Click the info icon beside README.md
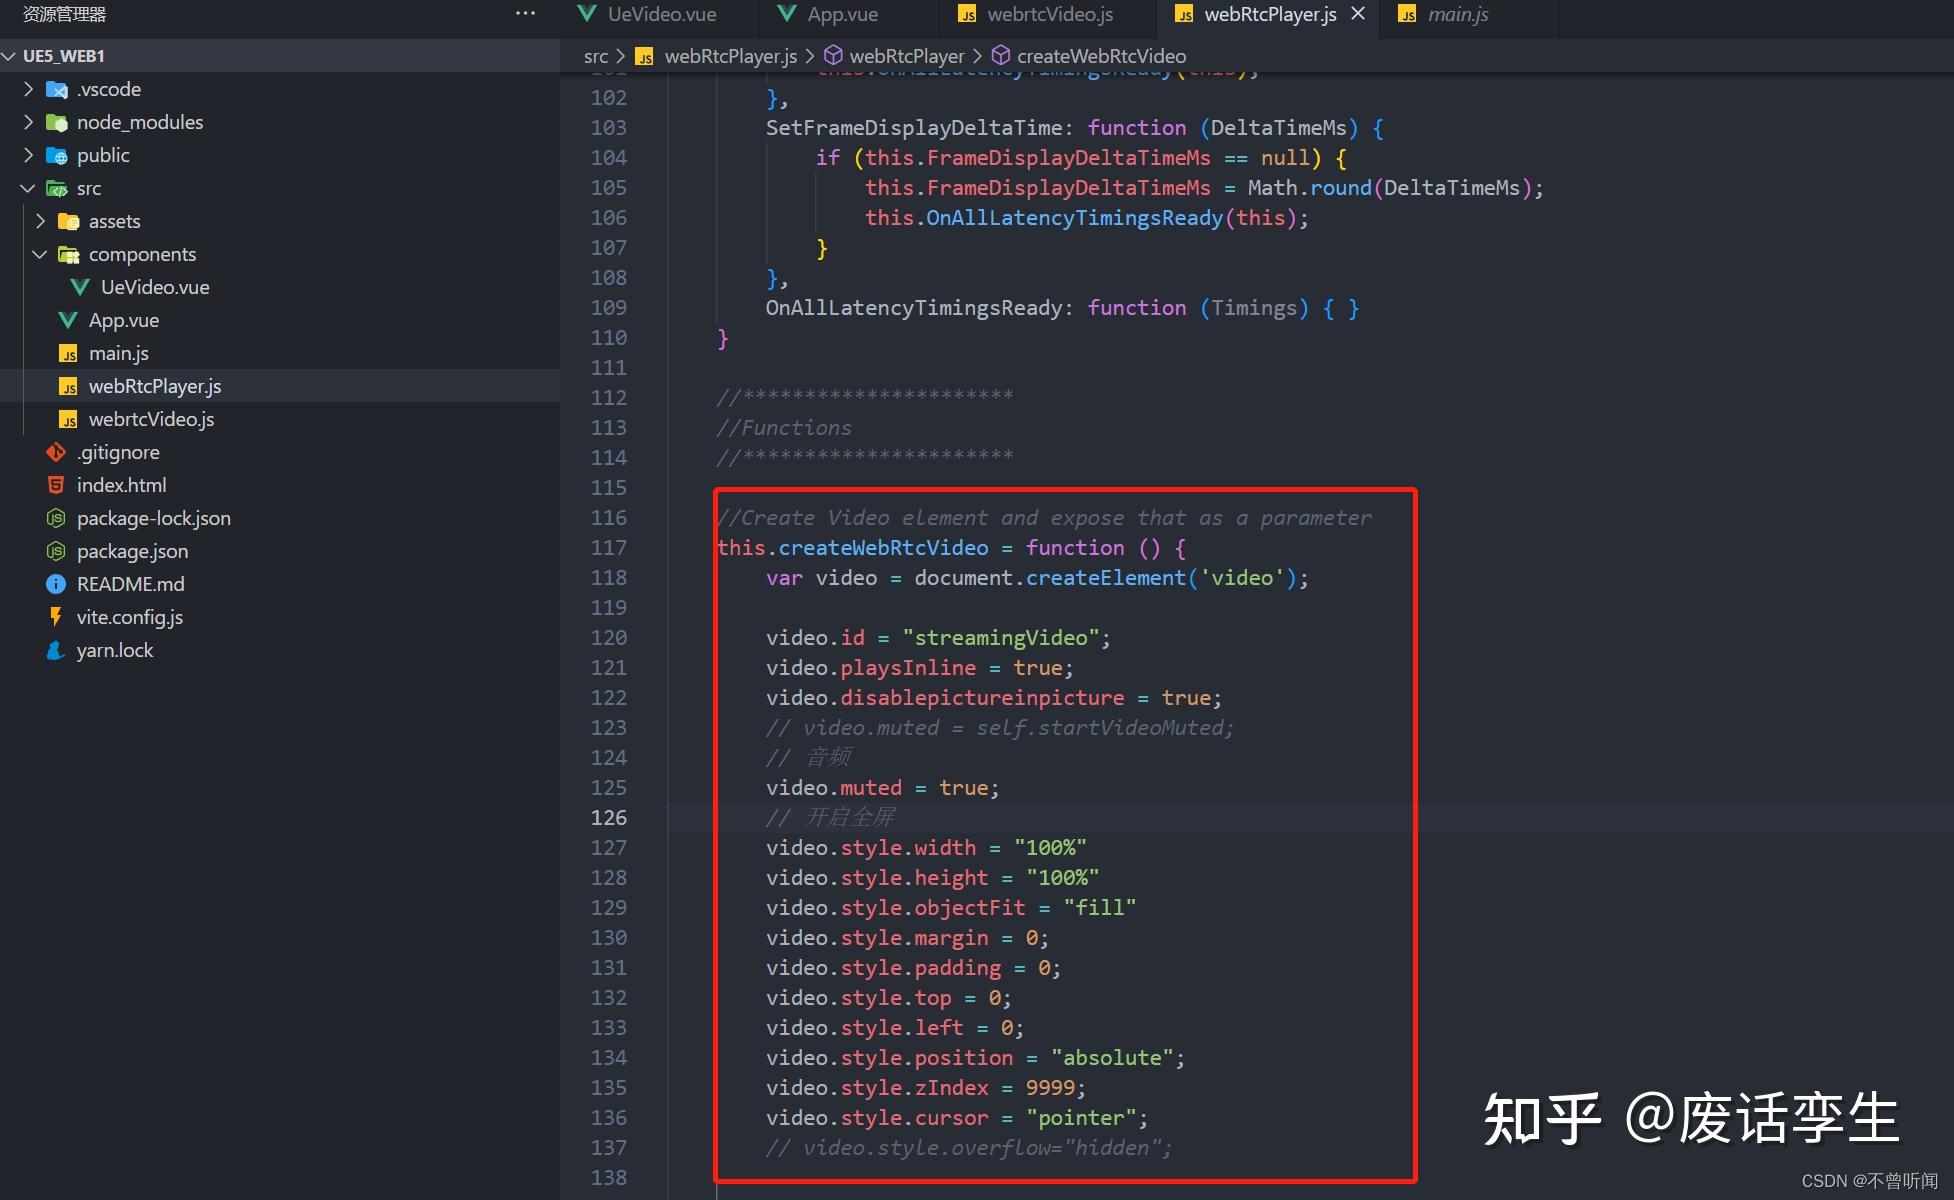 (x=56, y=584)
